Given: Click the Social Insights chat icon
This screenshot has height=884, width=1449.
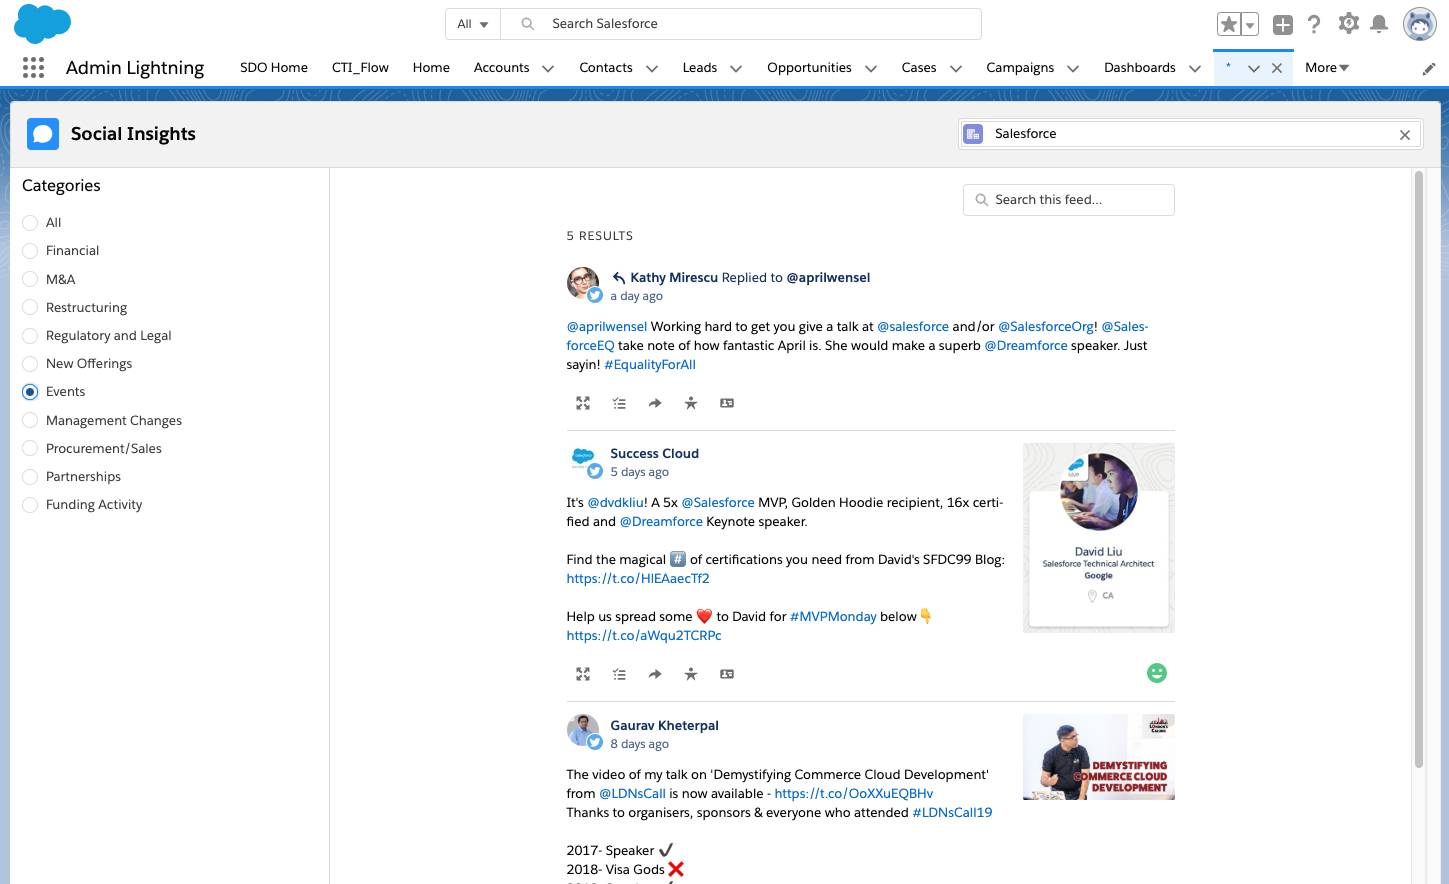Looking at the screenshot, I should point(43,134).
